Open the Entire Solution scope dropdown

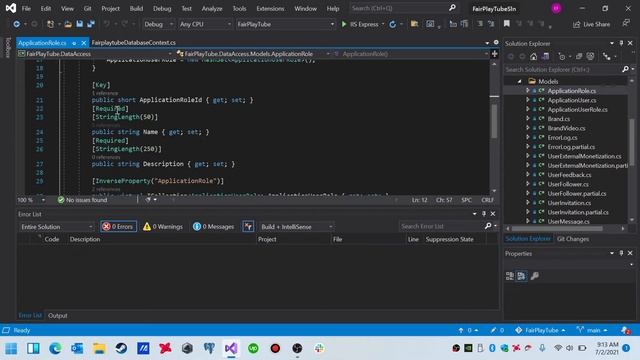pos(56,227)
